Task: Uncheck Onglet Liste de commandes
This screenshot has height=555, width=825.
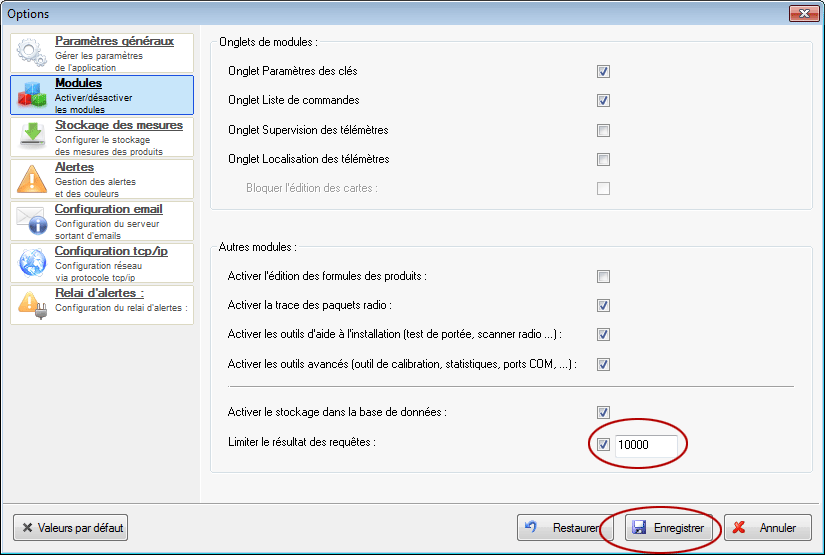Action: coord(603,100)
